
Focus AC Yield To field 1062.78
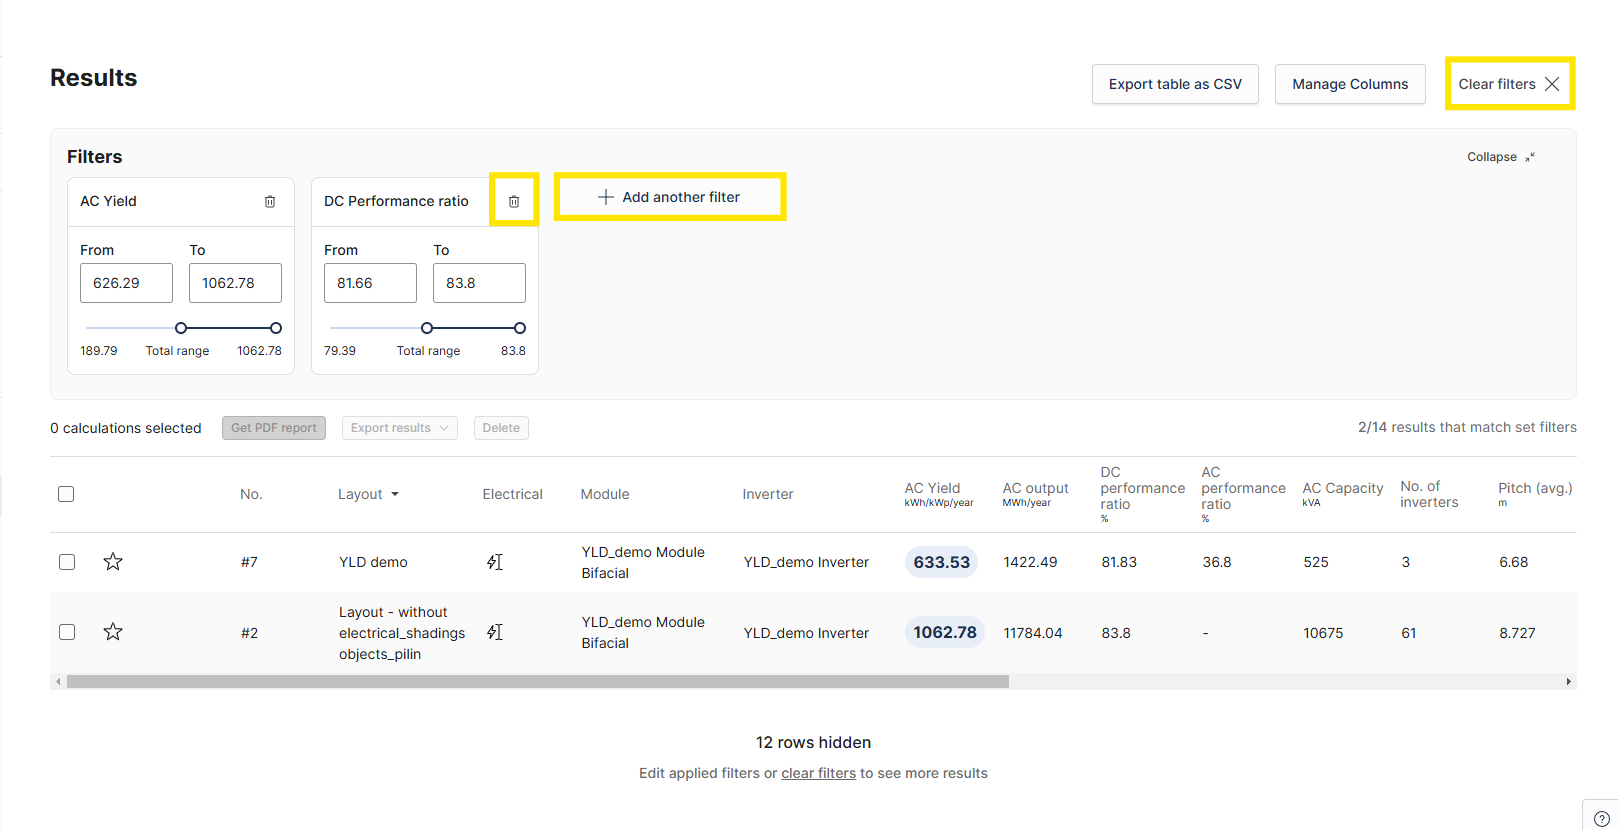[235, 283]
